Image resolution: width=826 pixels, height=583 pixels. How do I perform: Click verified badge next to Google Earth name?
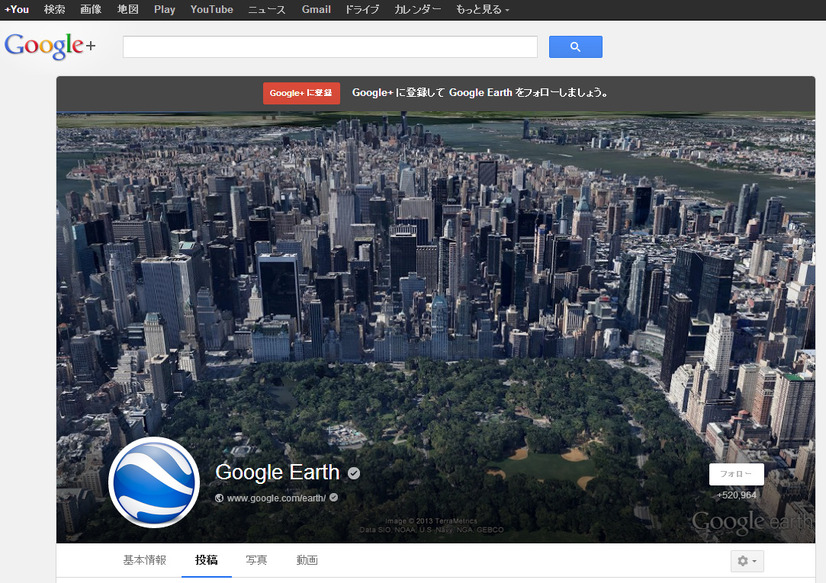(354, 473)
